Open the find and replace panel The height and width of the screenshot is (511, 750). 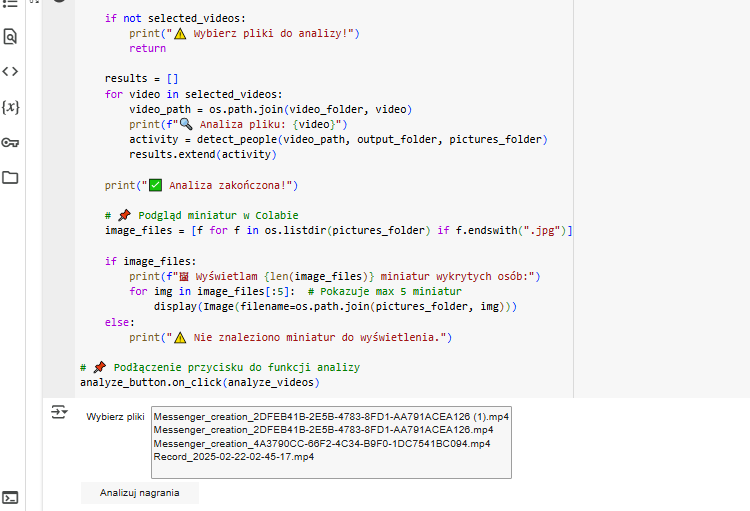(10, 36)
